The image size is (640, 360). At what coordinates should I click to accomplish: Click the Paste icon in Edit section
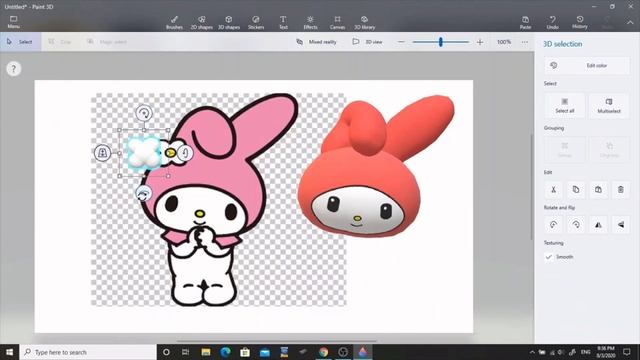pos(598,189)
